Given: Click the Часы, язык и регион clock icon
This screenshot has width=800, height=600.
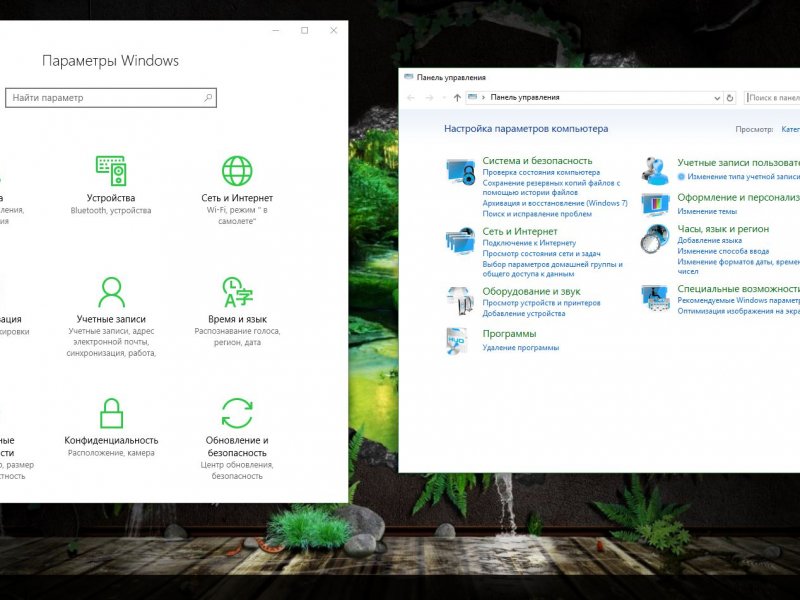Looking at the screenshot, I should coord(655,239).
